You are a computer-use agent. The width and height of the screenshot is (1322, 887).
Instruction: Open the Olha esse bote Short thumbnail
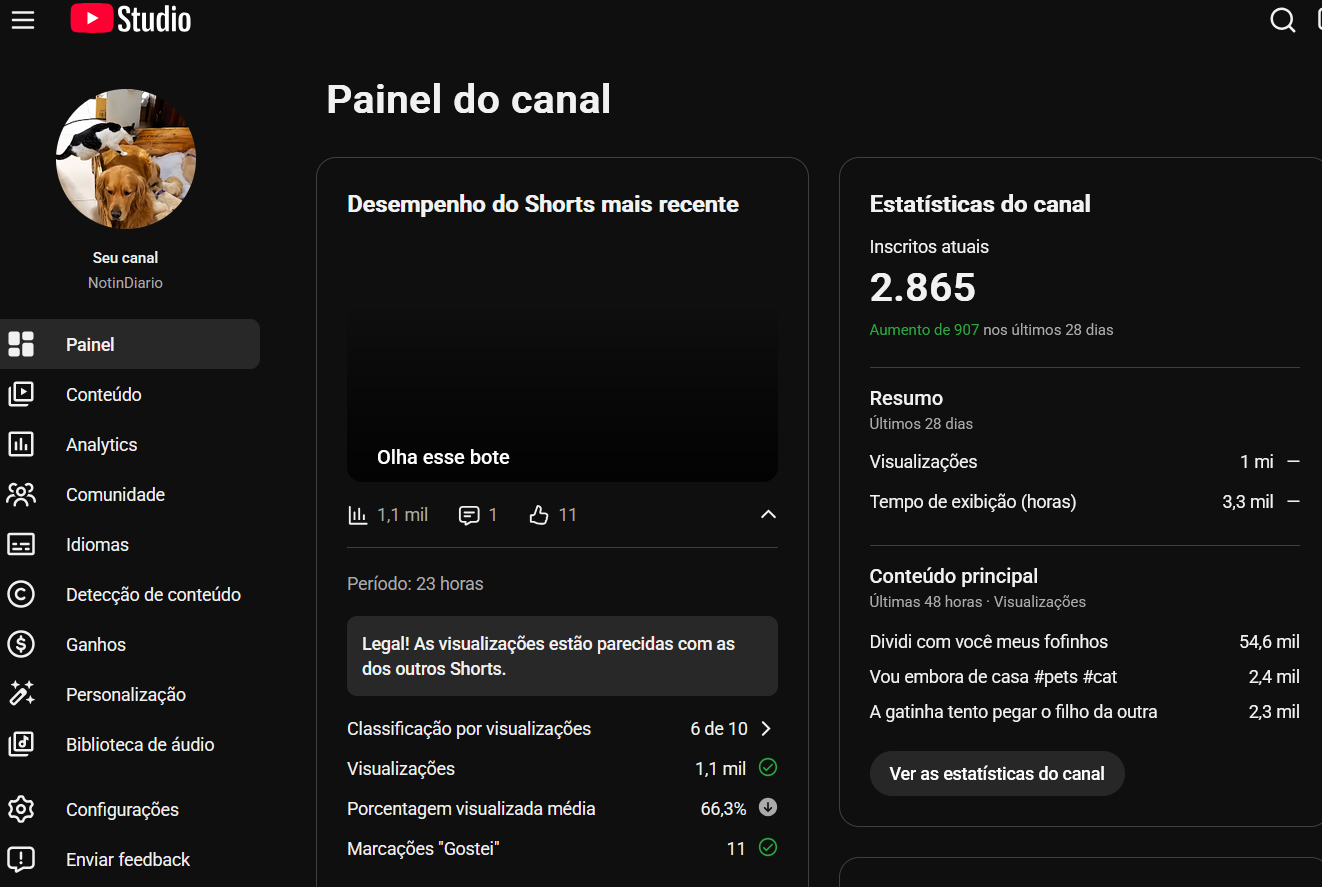(x=562, y=360)
